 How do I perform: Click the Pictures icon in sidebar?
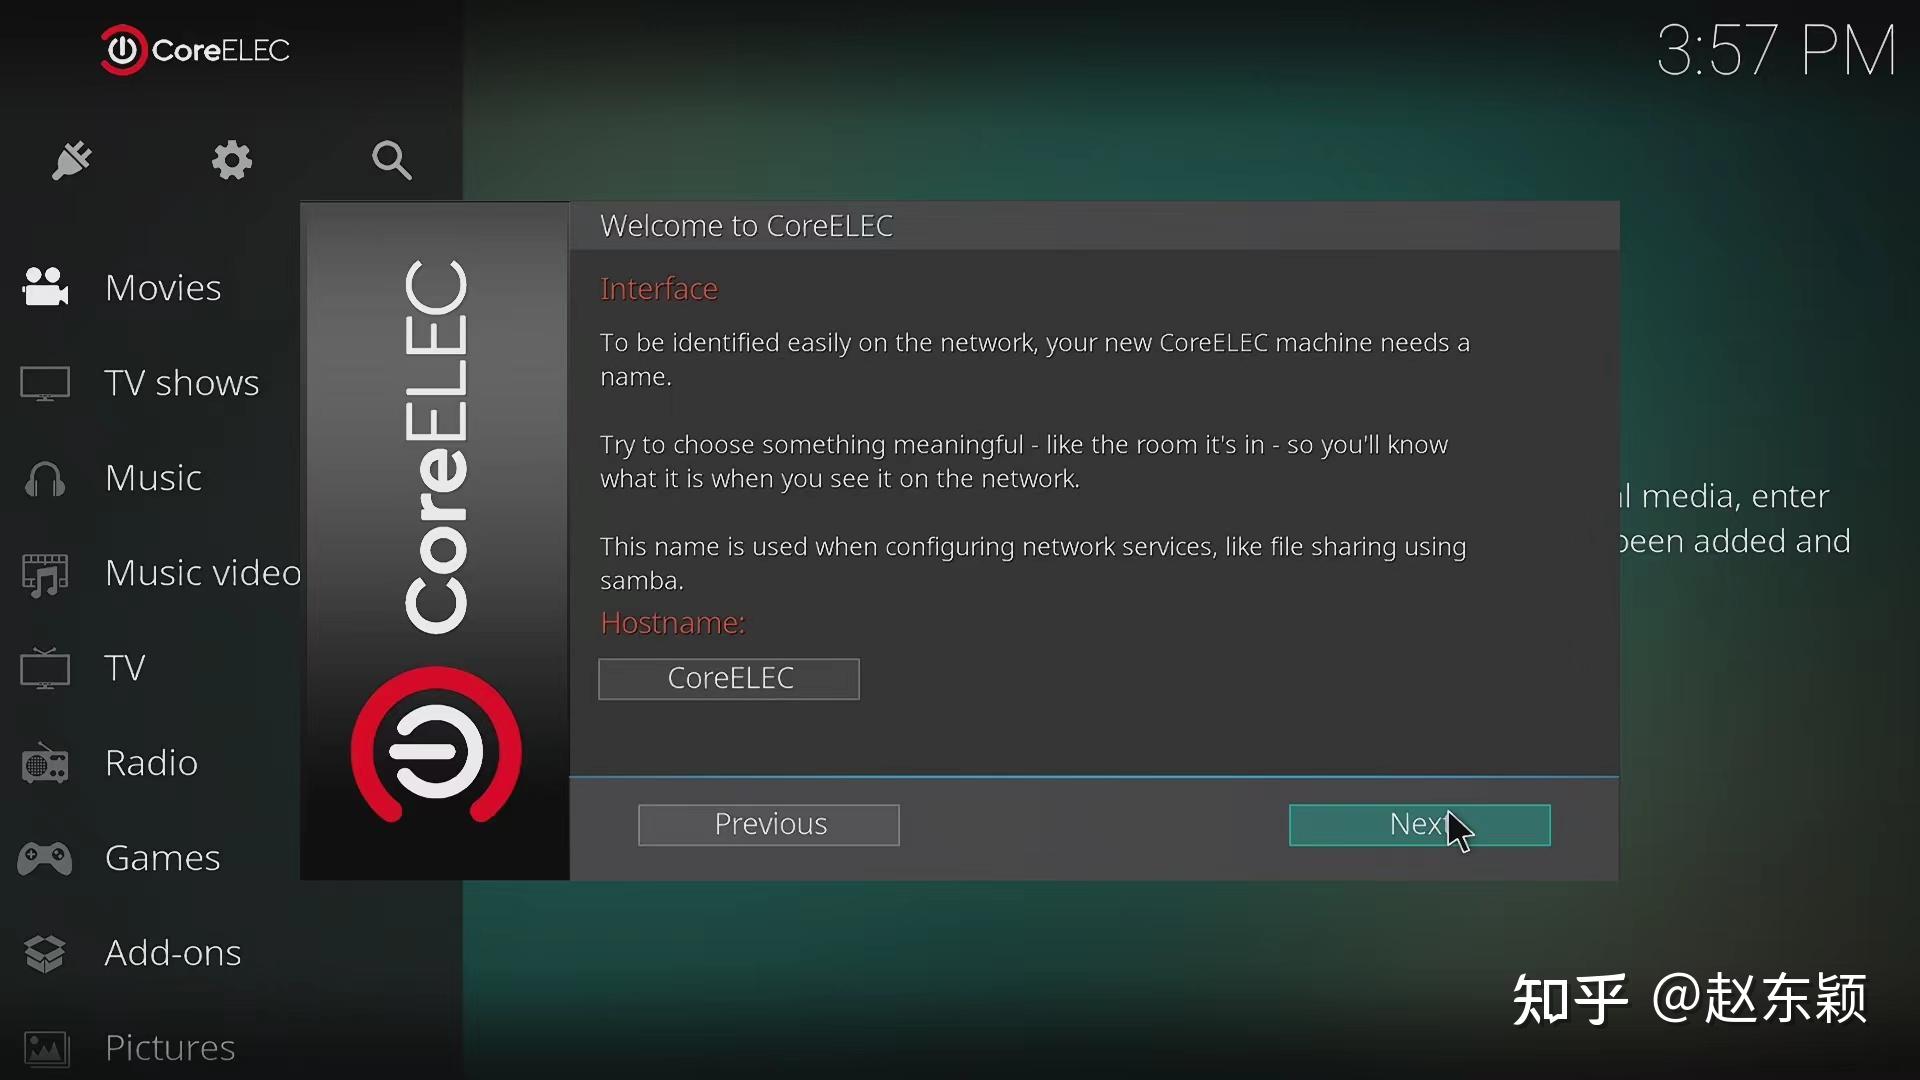pos(45,1048)
